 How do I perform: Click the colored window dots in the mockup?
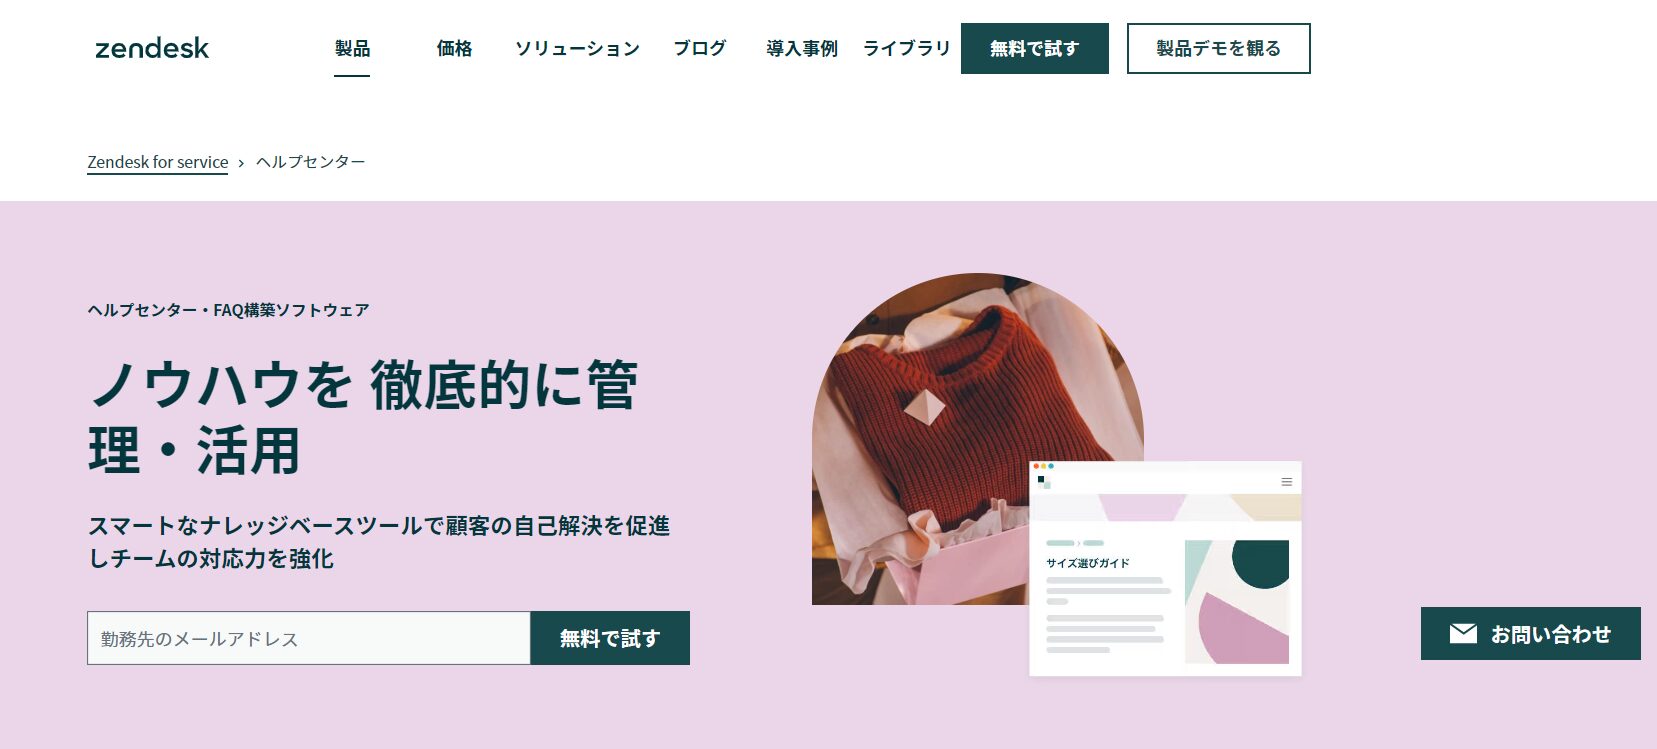[1043, 466]
